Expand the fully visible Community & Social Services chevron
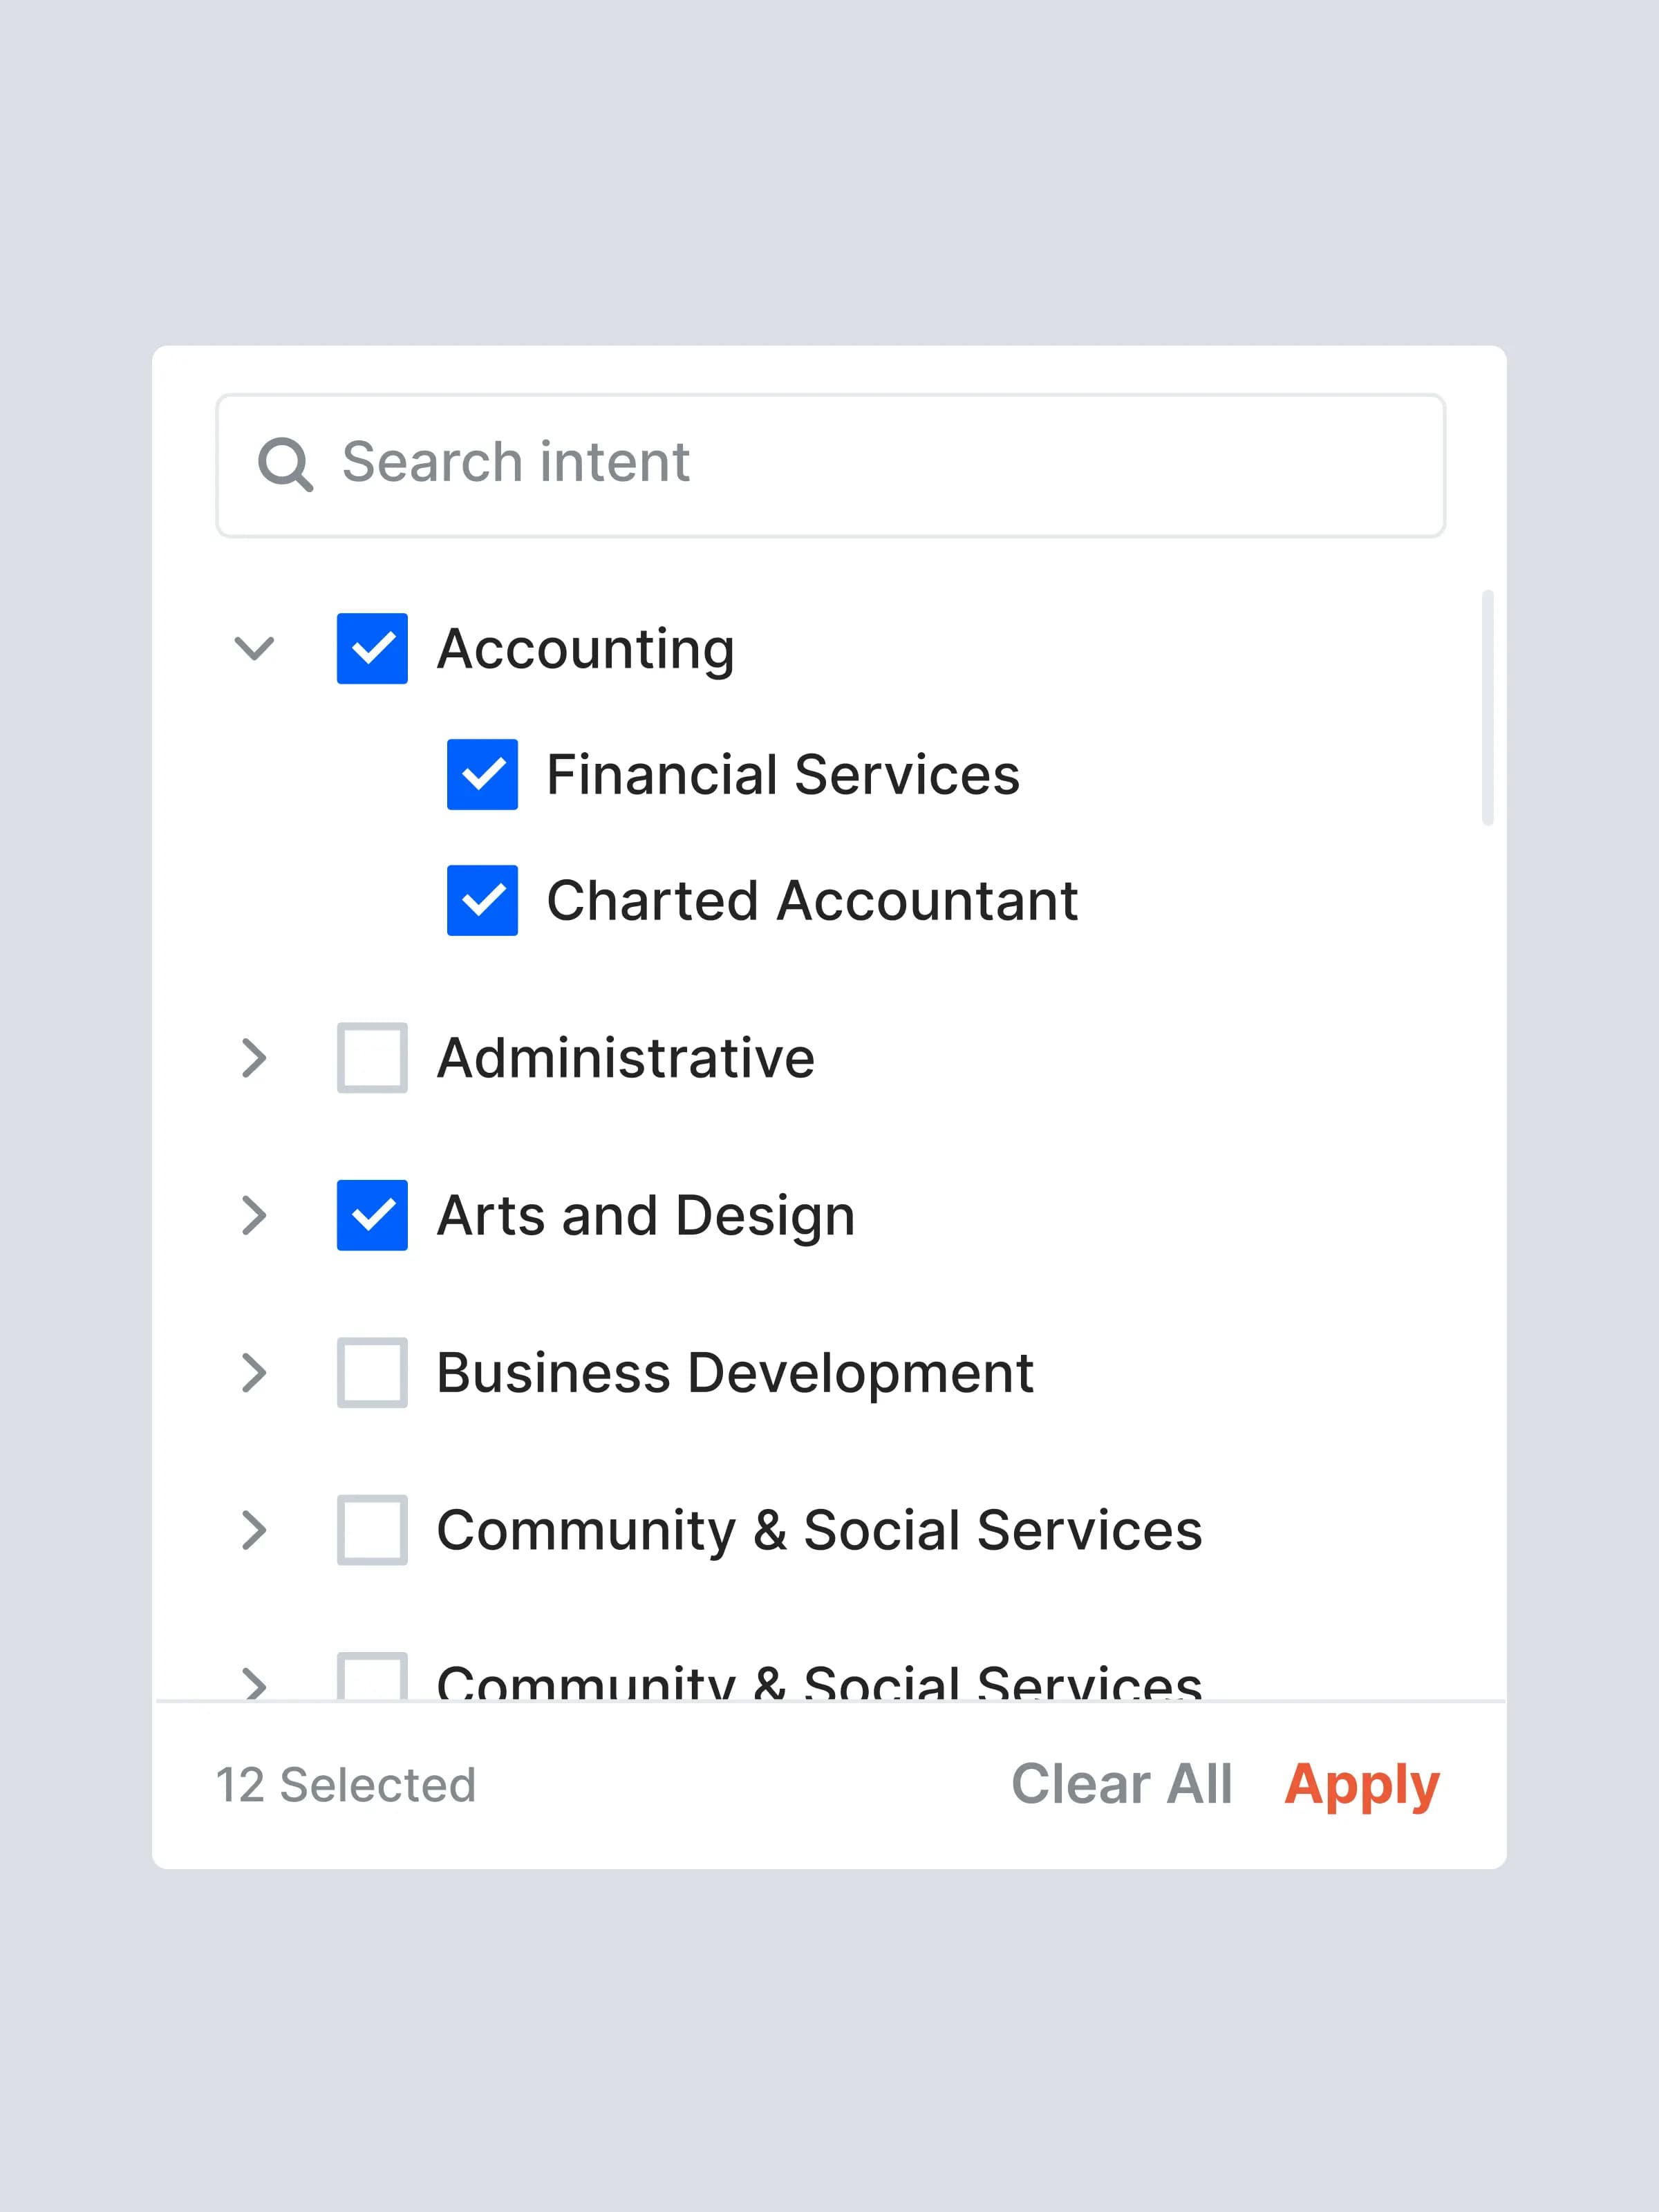 coord(254,1530)
